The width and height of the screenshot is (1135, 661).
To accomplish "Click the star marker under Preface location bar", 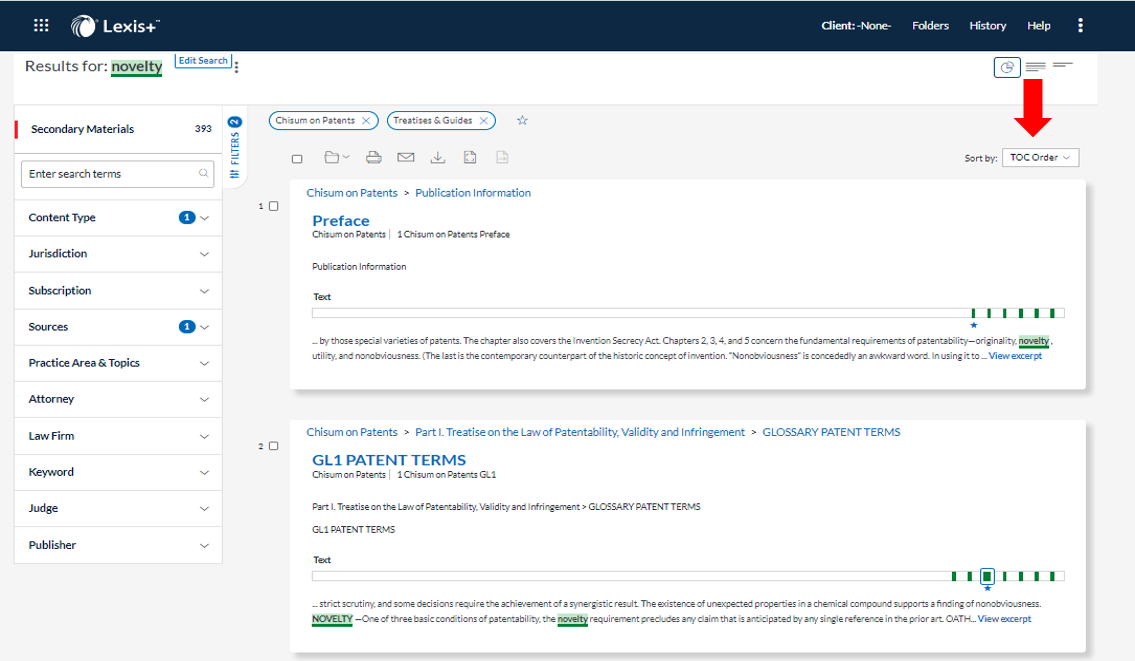I will tap(974, 325).
